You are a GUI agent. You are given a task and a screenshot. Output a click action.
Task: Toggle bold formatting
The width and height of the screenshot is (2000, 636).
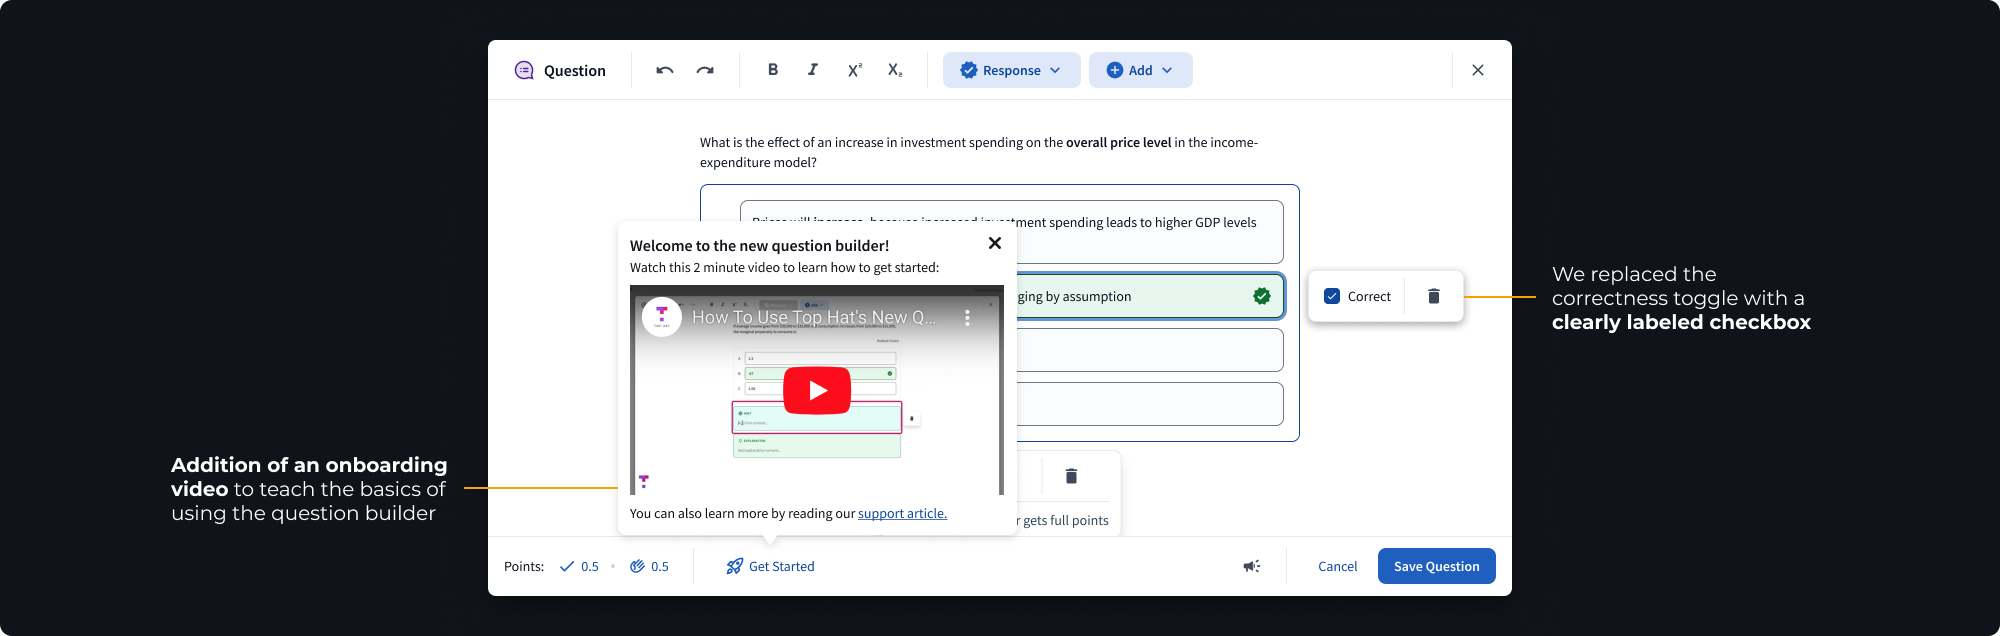tap(773, 70)
